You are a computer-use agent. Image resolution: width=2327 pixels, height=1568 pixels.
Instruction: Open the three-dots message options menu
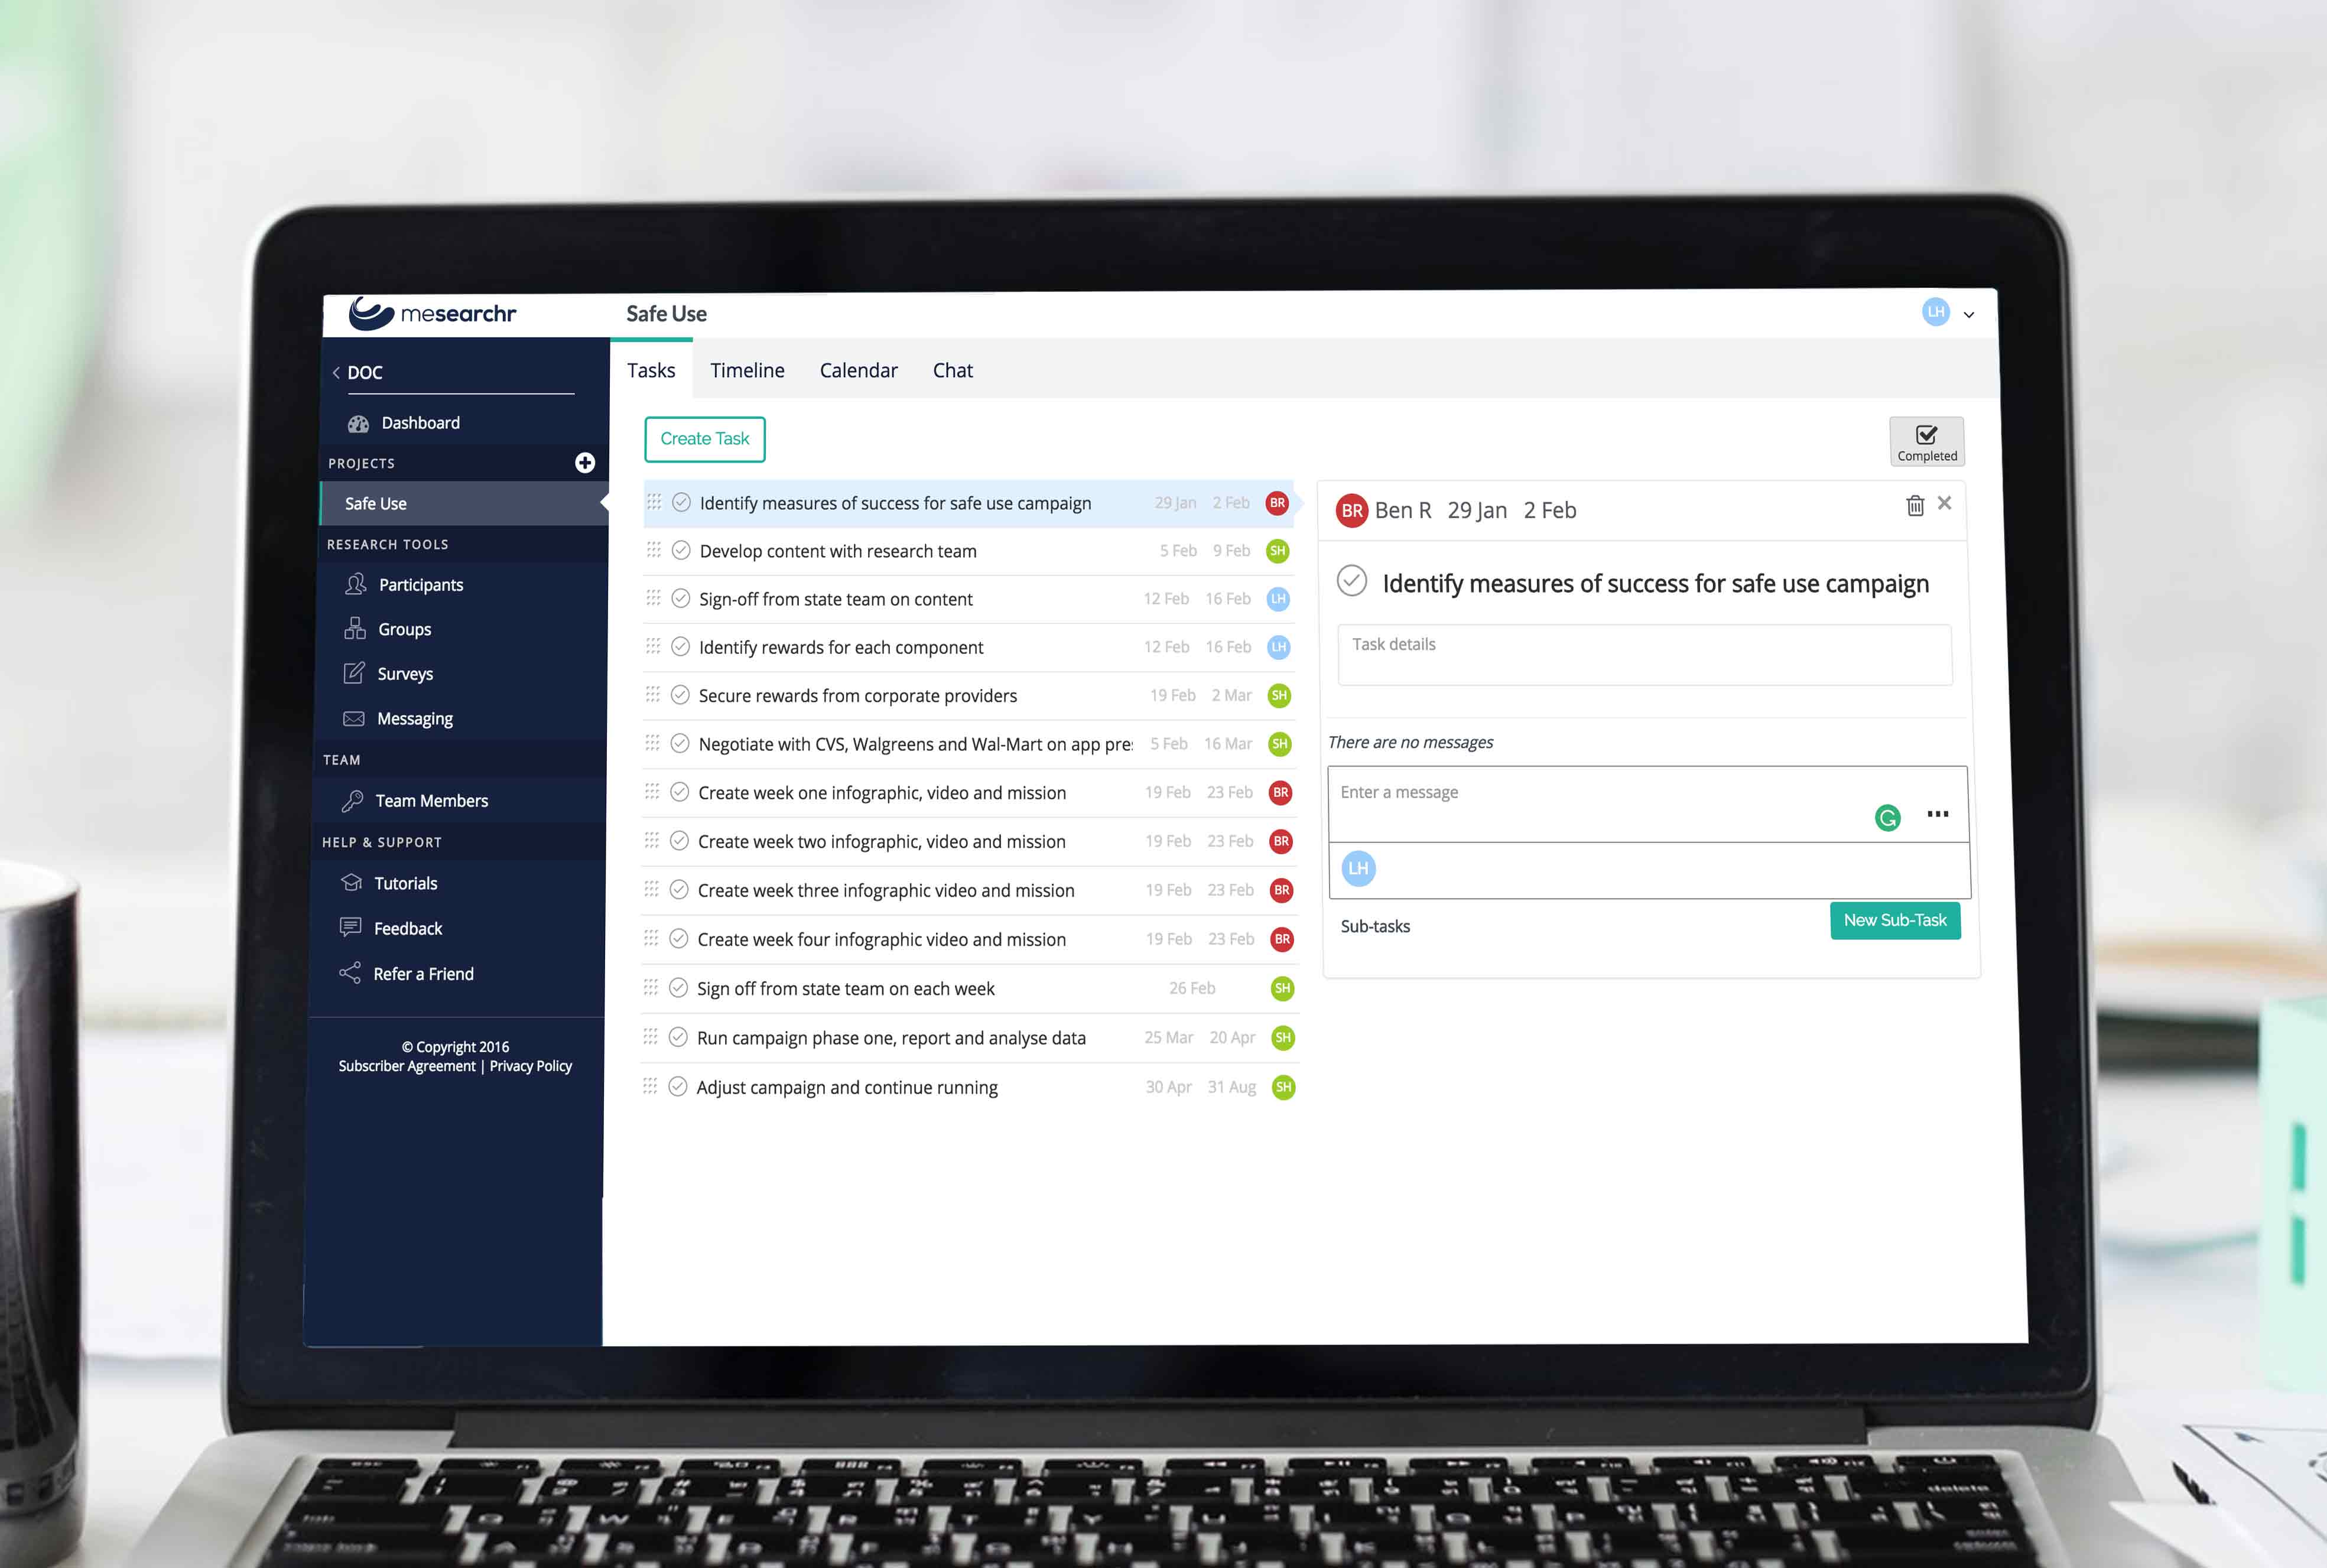point(1937,814)
